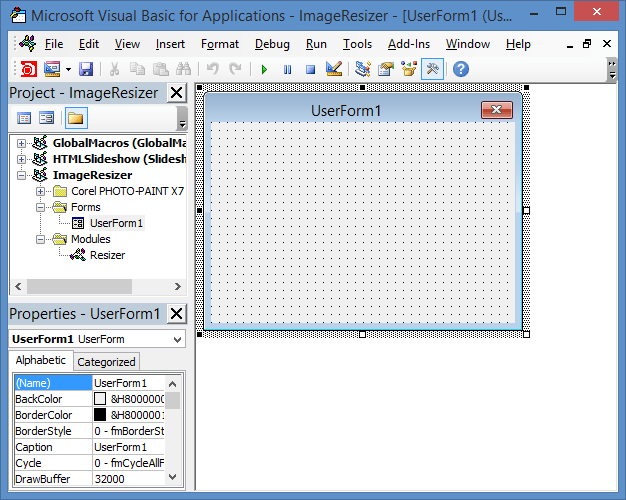Click the Undo toolbar icon
Viewport: 626px width, 500px height.
pyautogui.click(x=213, y=69)
